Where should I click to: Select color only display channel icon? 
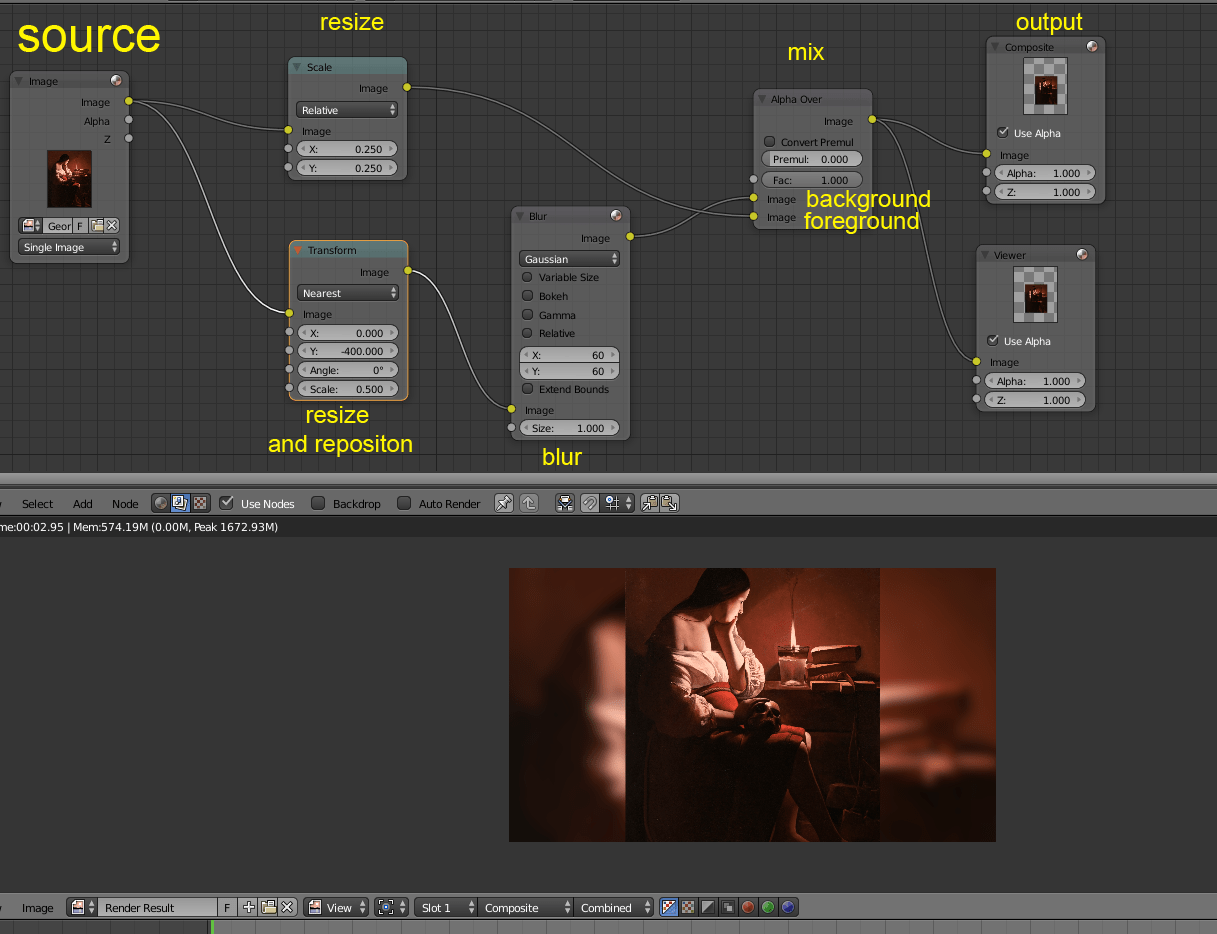[688, 907]
